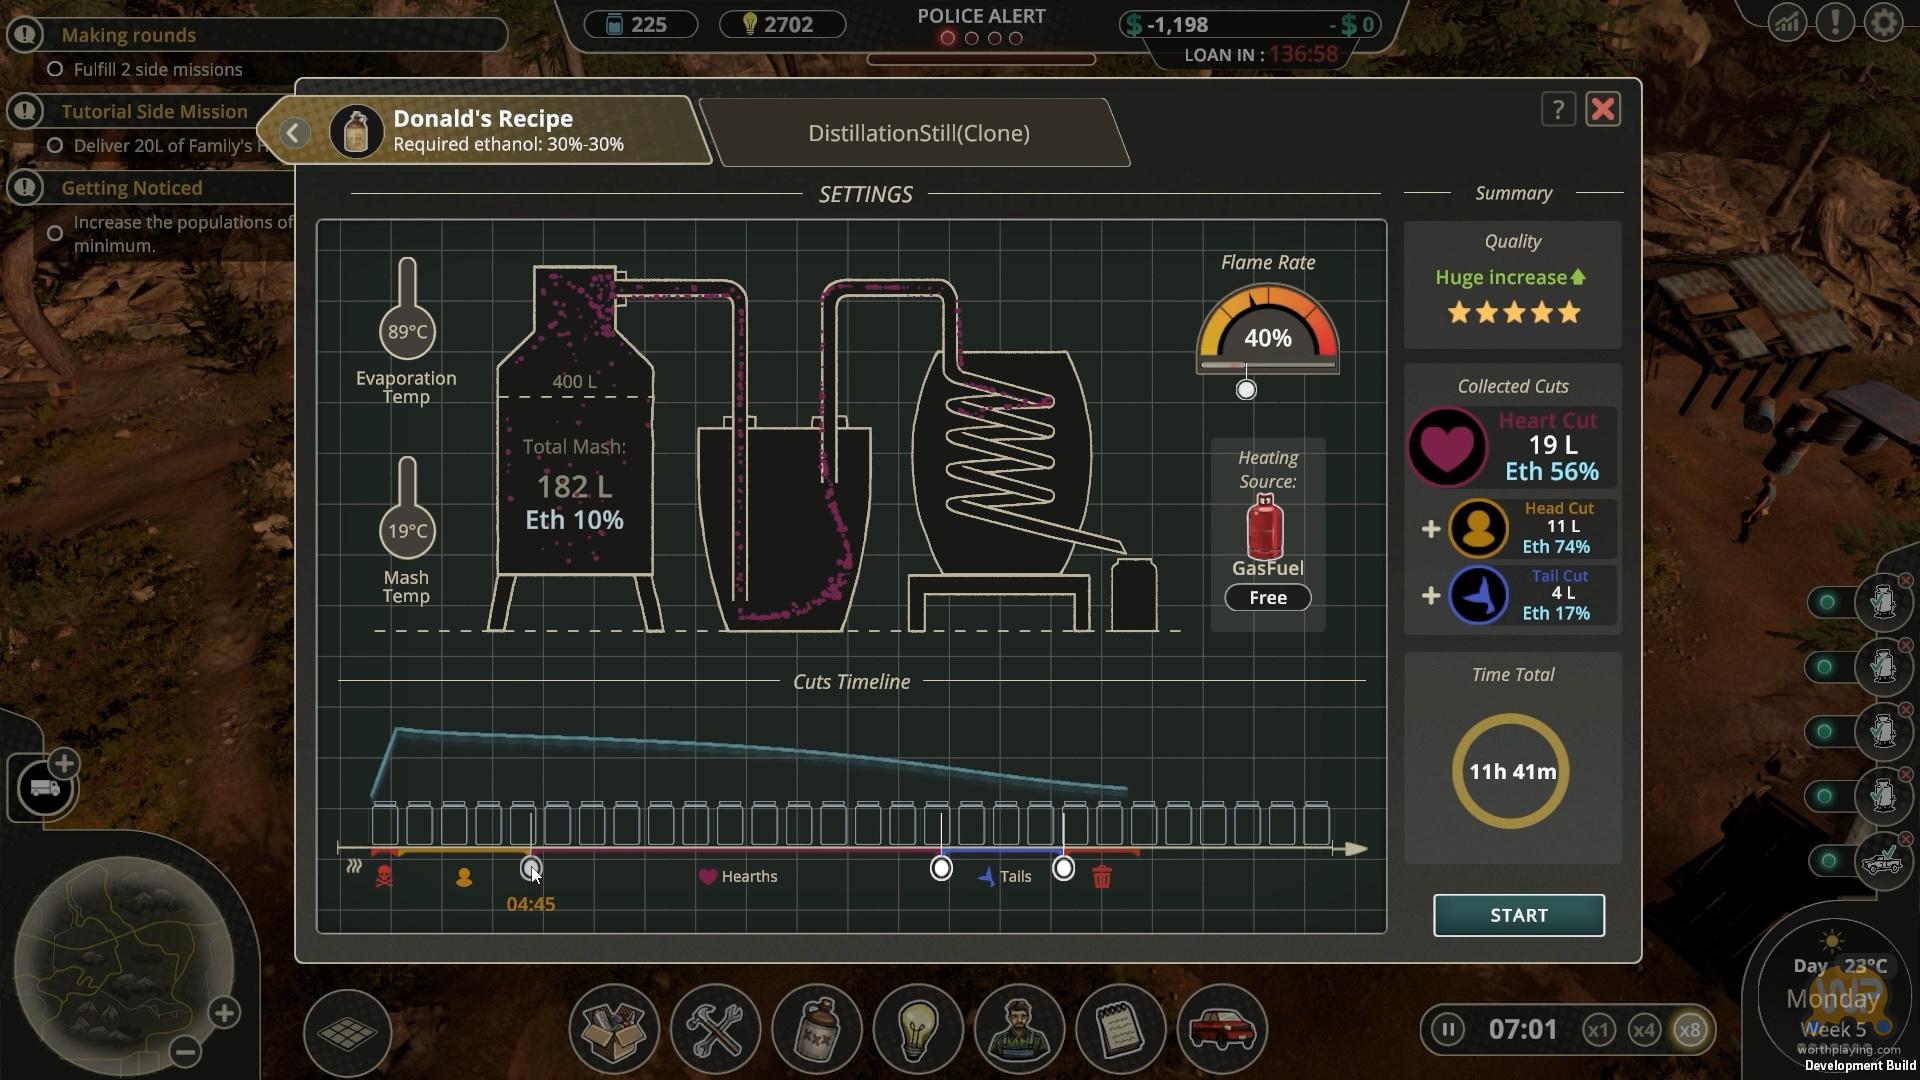Screen dimensions: 1920x1080
Task: Open the lightbulb research icon in bottom bar
Action: (x=917, y=1030)
